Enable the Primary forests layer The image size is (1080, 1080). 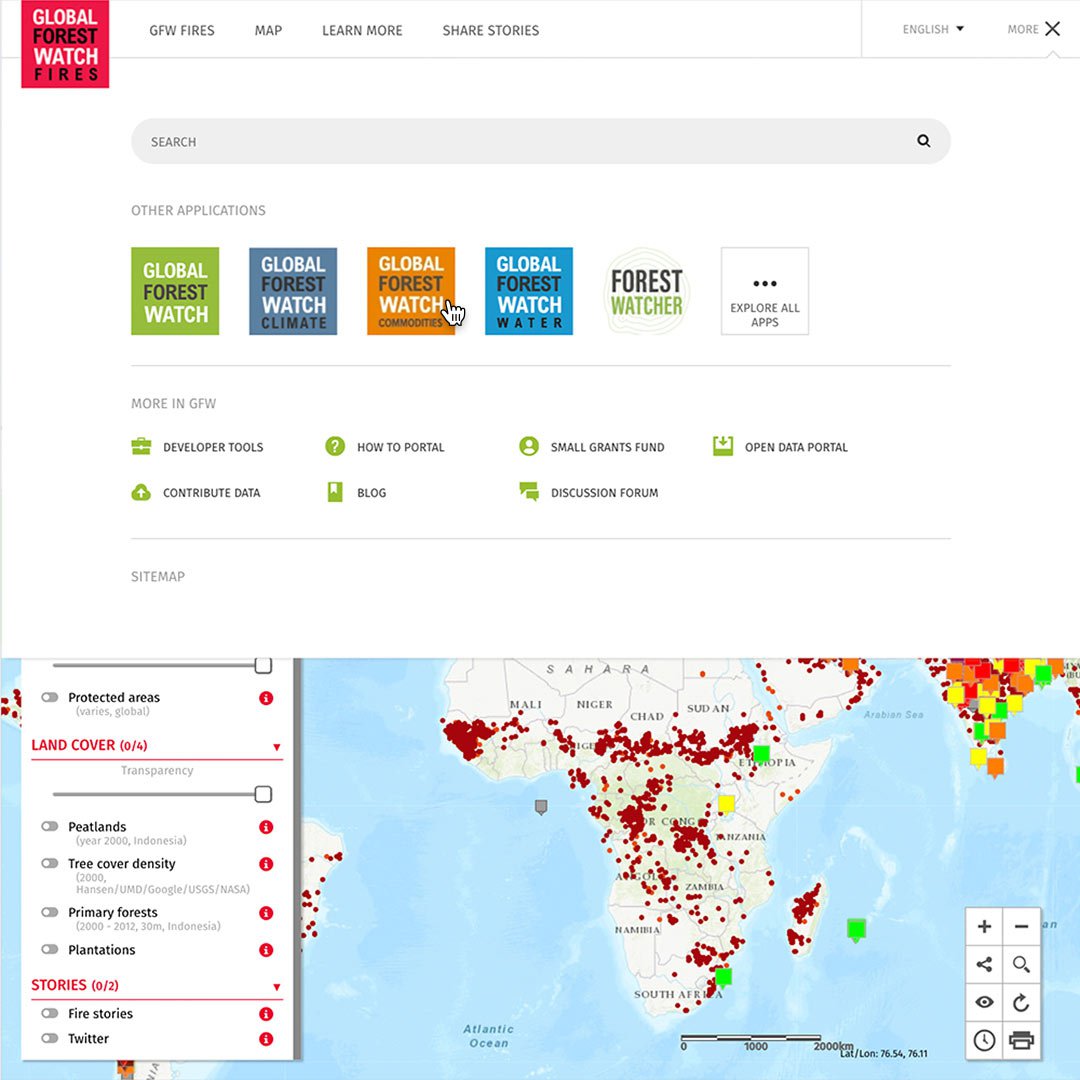pyautogui.click(x=50, y=912)
